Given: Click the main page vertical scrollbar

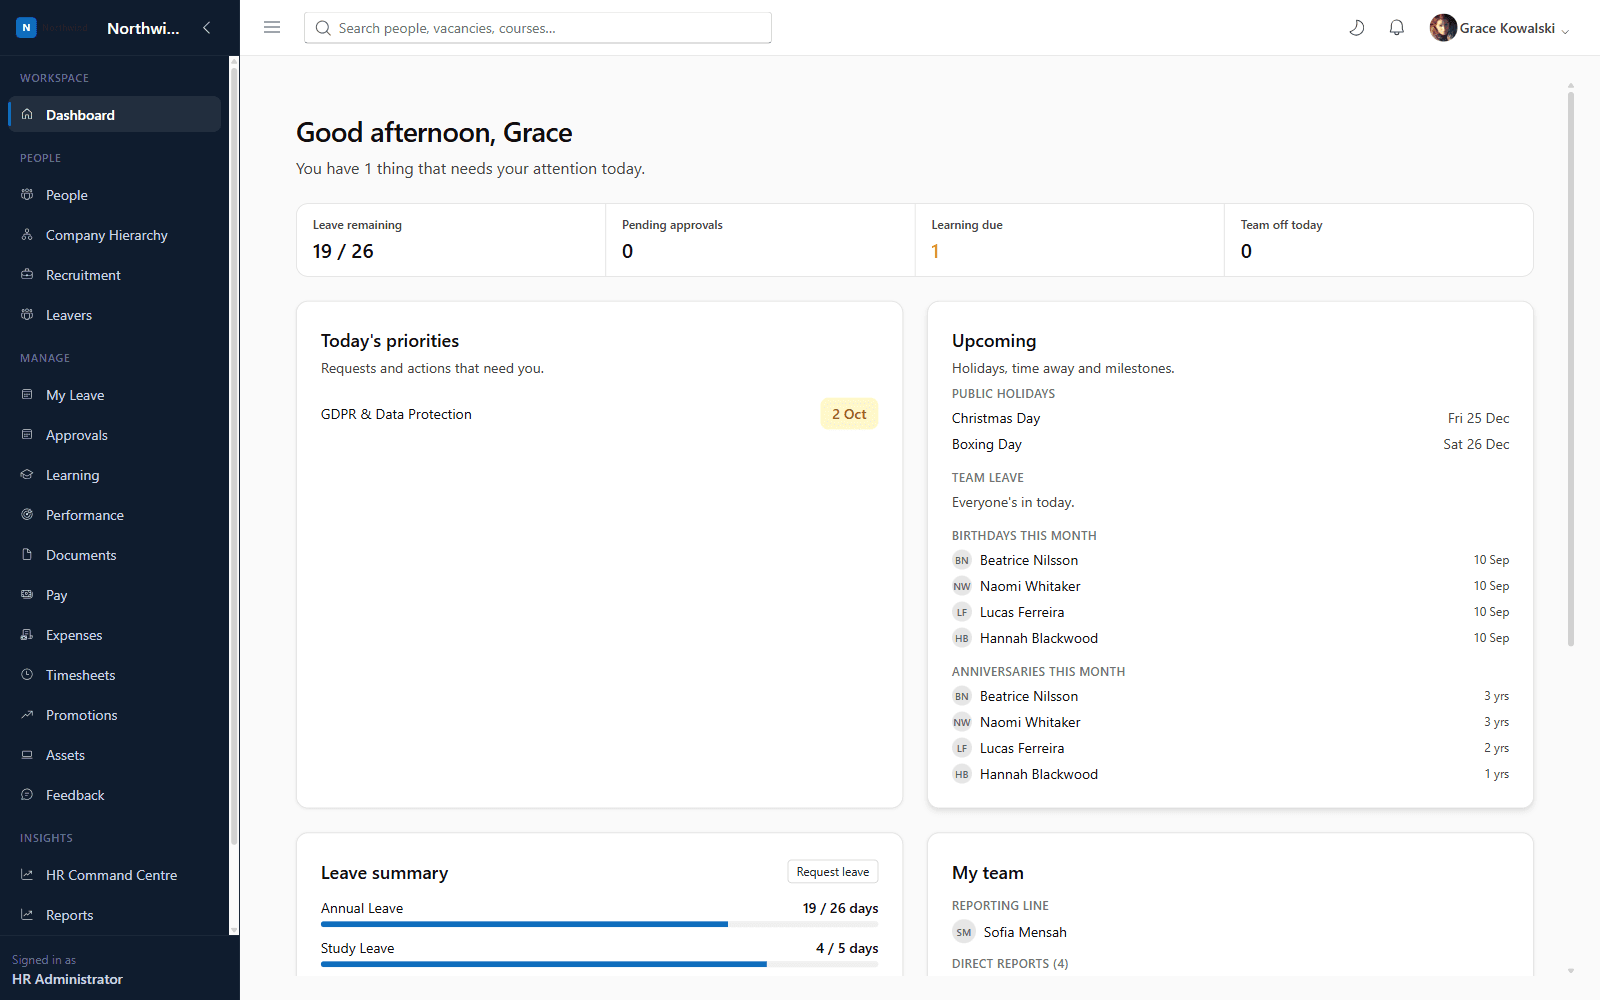Looking at the screenshot, I should (x=1571, y=370).
